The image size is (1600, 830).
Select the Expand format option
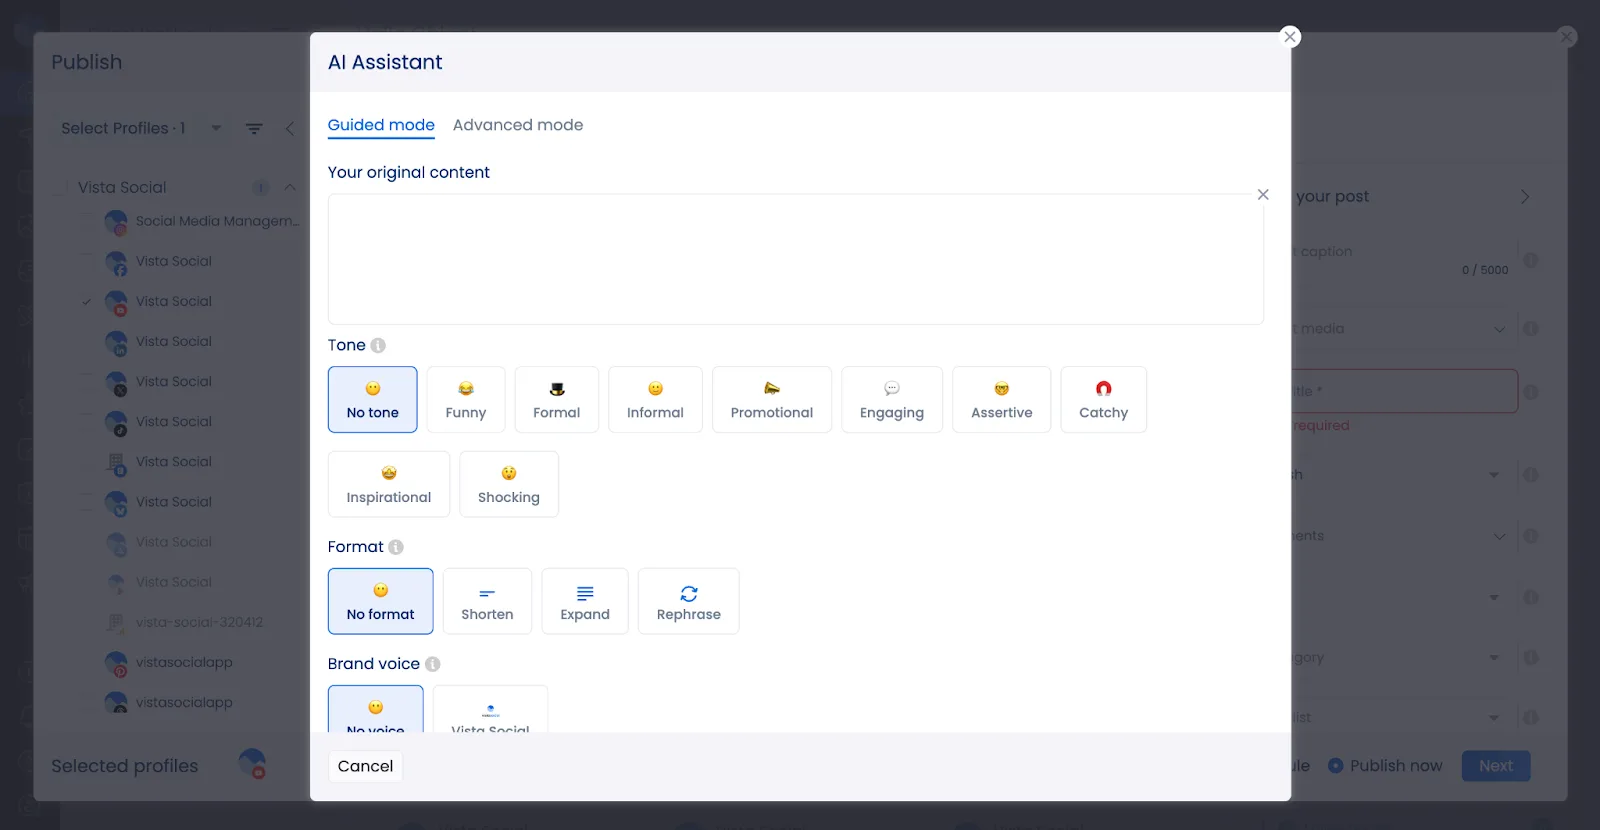pyautogui.click(x=585, y=601)
